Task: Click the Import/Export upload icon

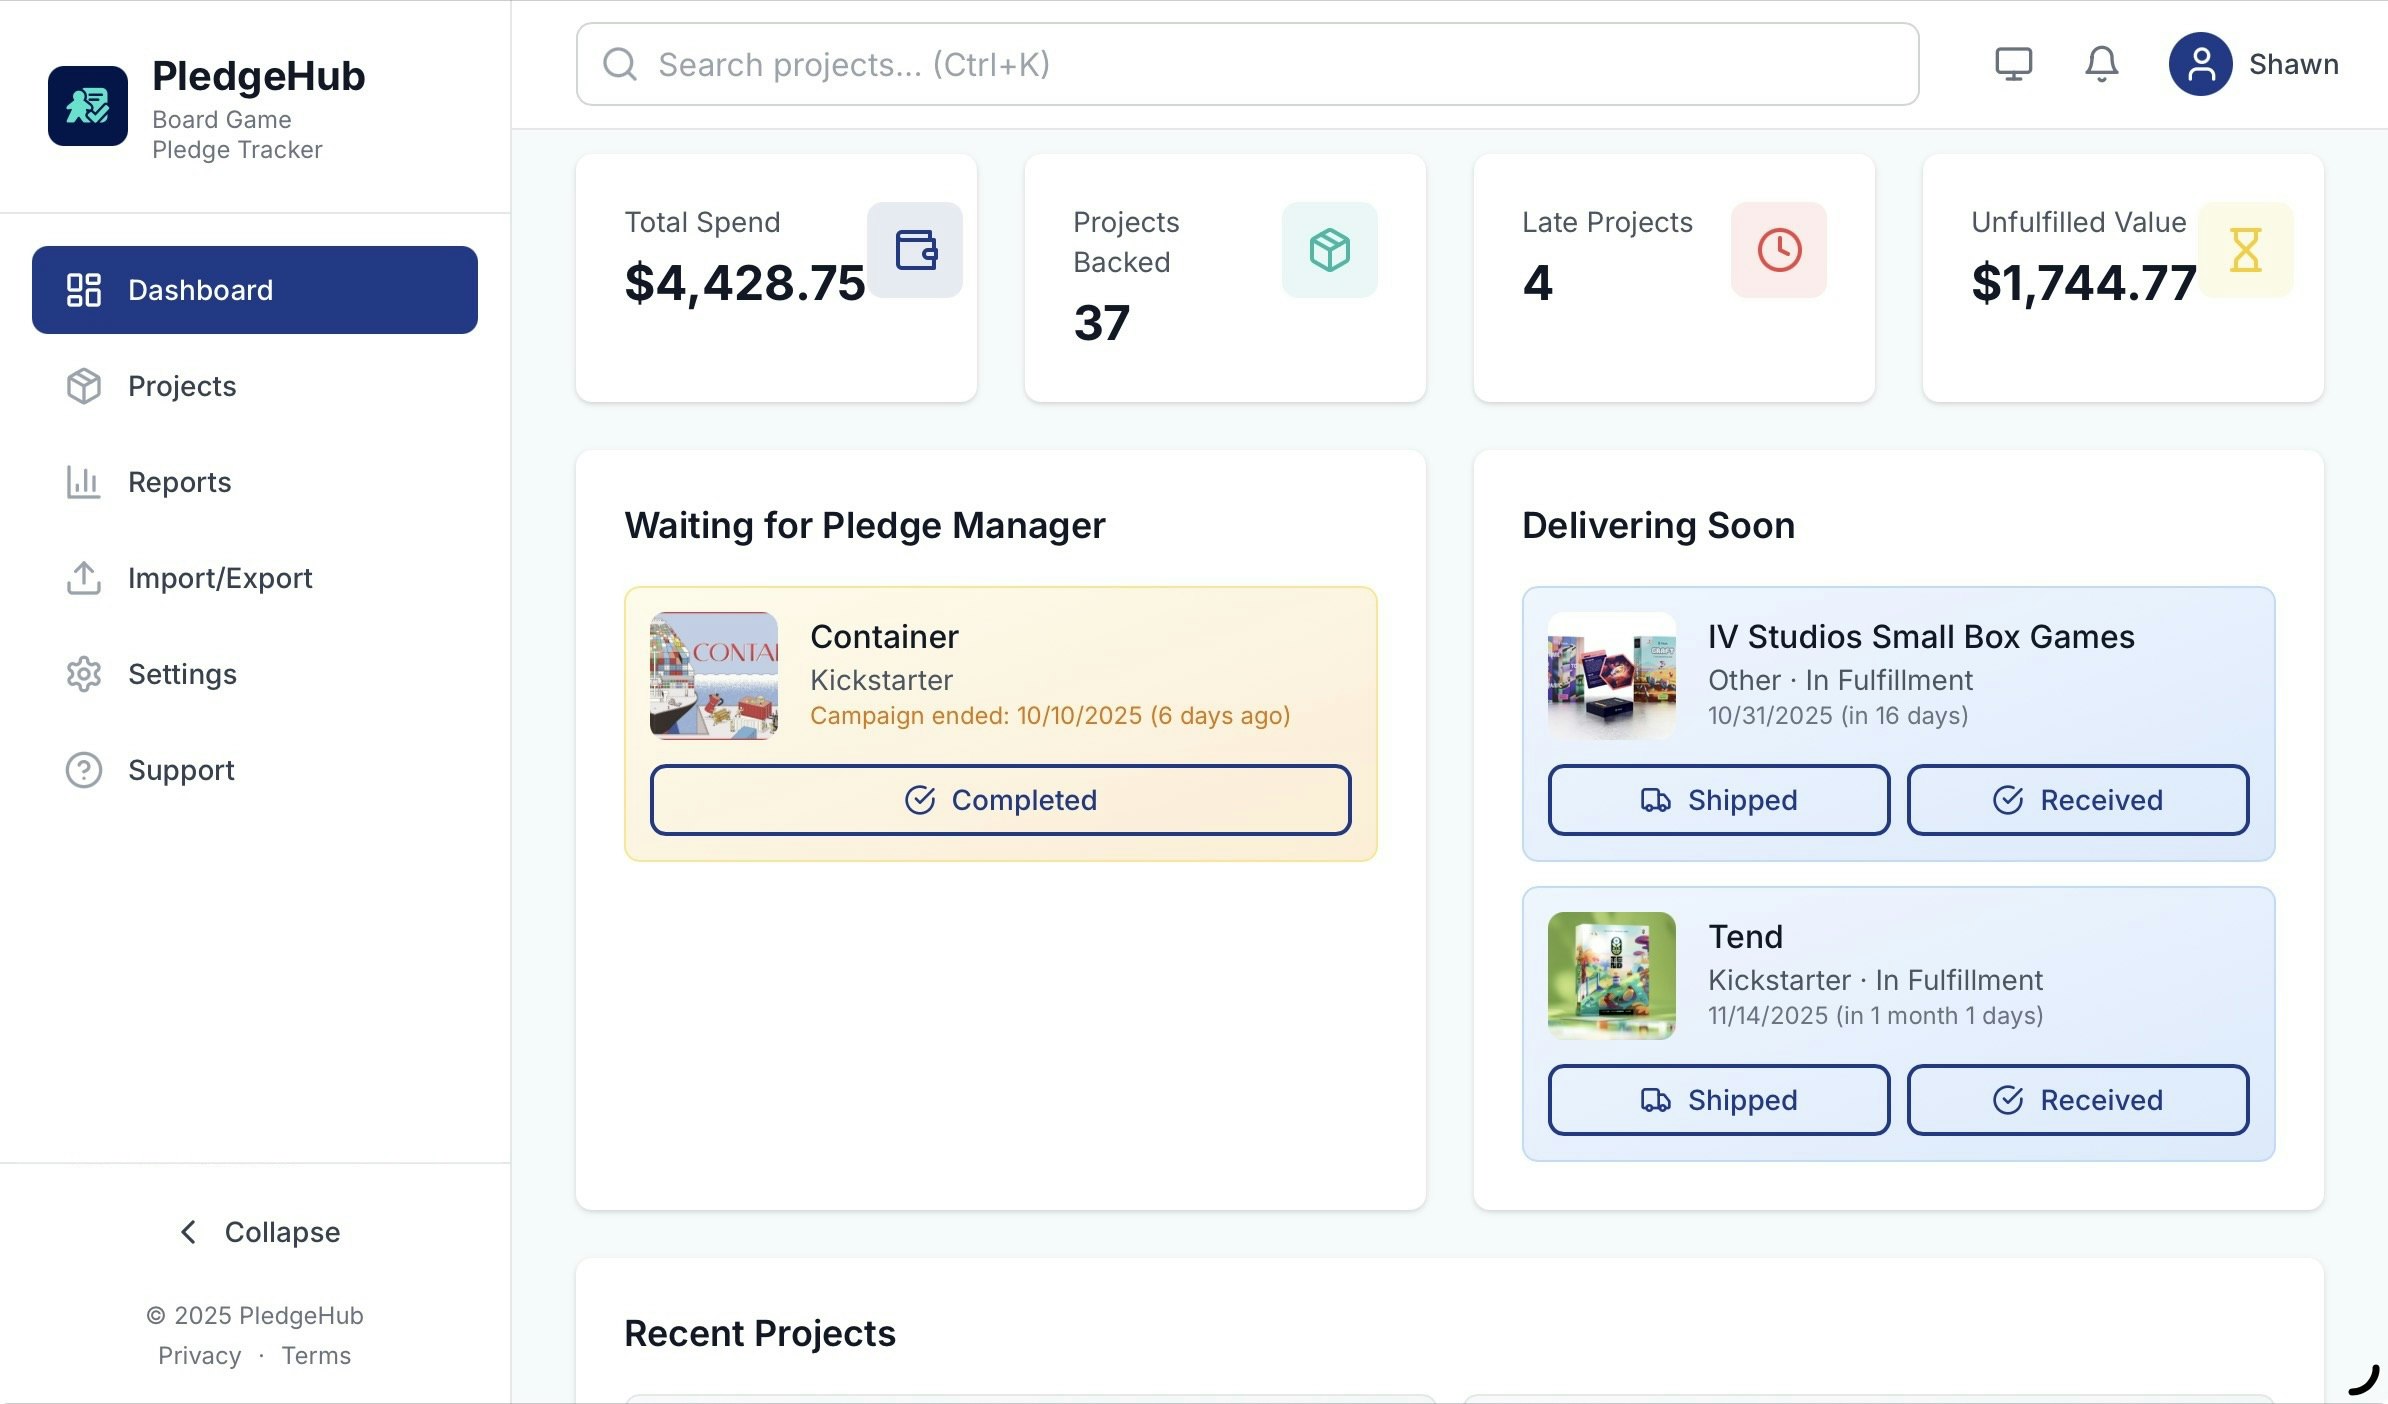Action: coord(84,578)
